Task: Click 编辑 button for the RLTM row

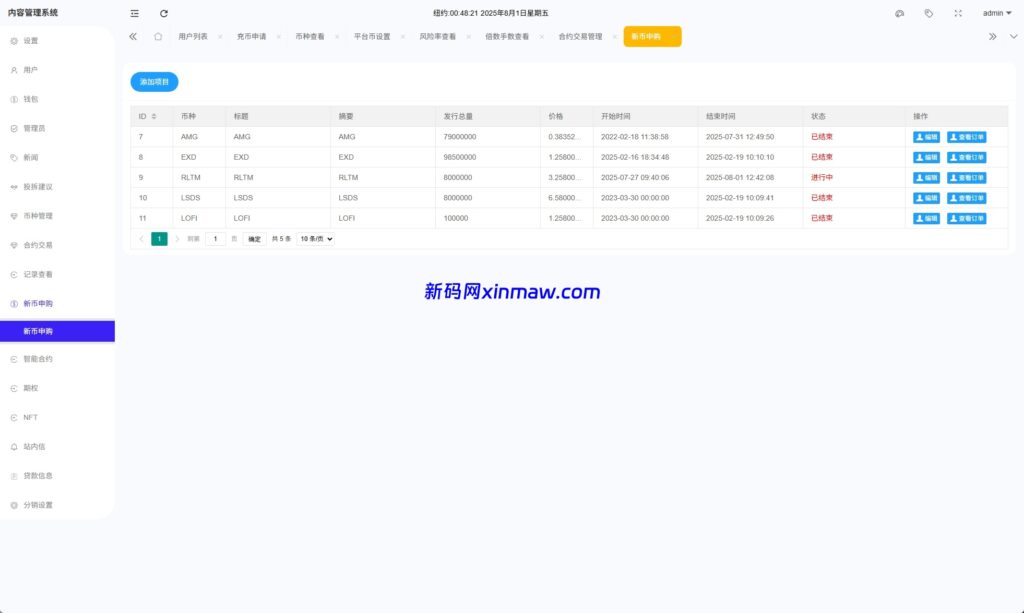Action: [926, 177]
